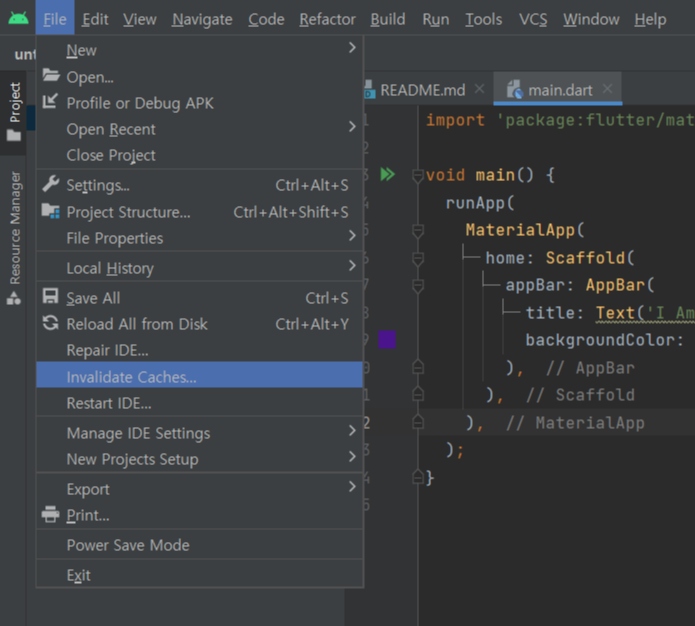Toggle Power Save Mode
The image size is (695, 626).
click(x=199, y=545)
